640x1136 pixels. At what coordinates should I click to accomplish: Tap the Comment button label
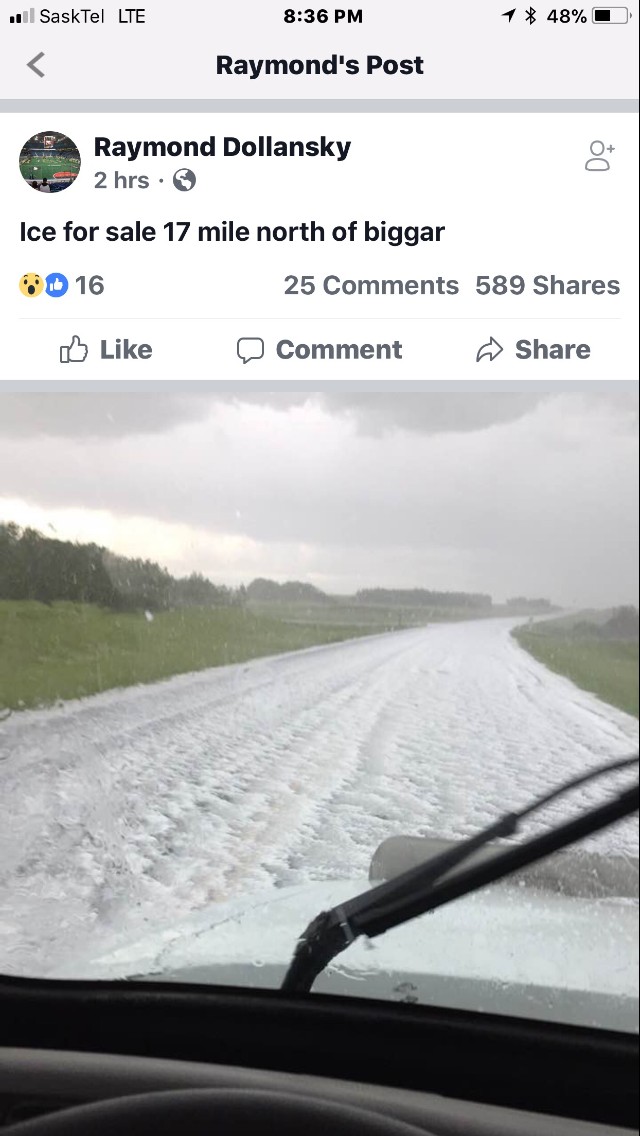tap(339, 349)
